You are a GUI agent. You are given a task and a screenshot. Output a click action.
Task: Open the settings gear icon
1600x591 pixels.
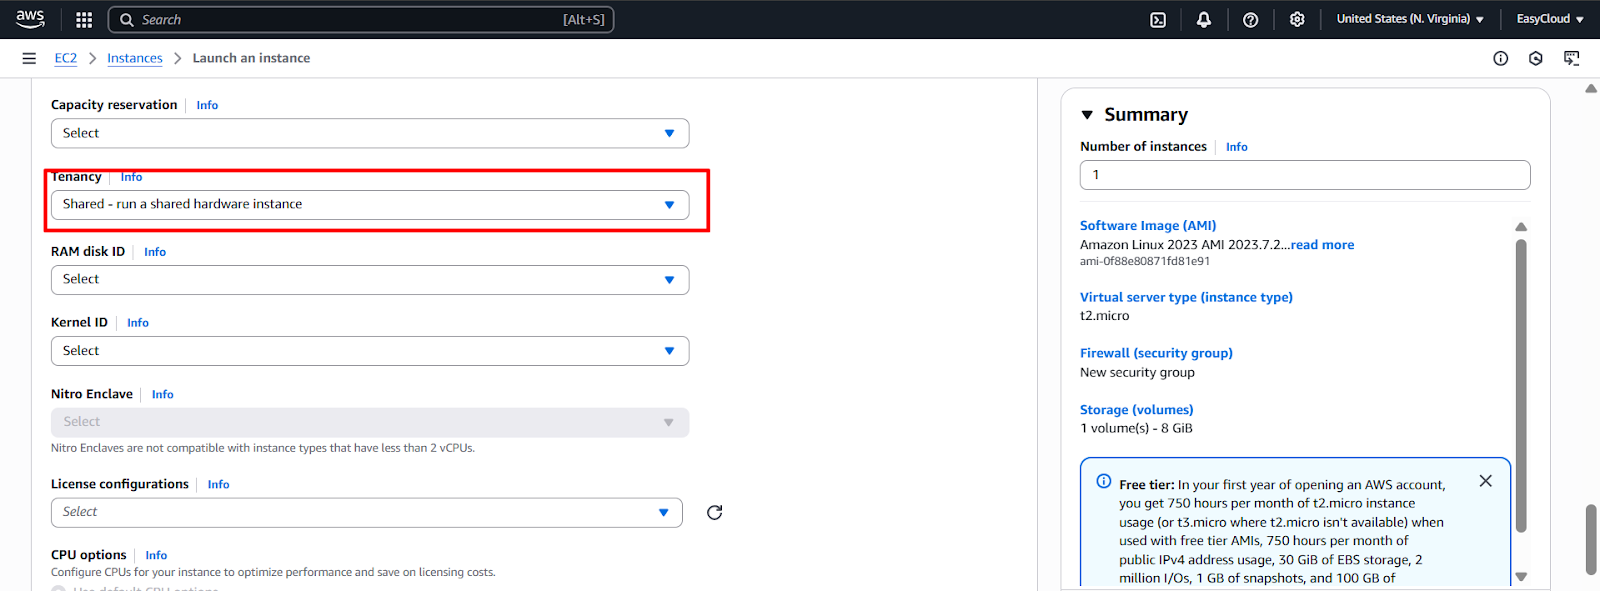[1297, 19]
